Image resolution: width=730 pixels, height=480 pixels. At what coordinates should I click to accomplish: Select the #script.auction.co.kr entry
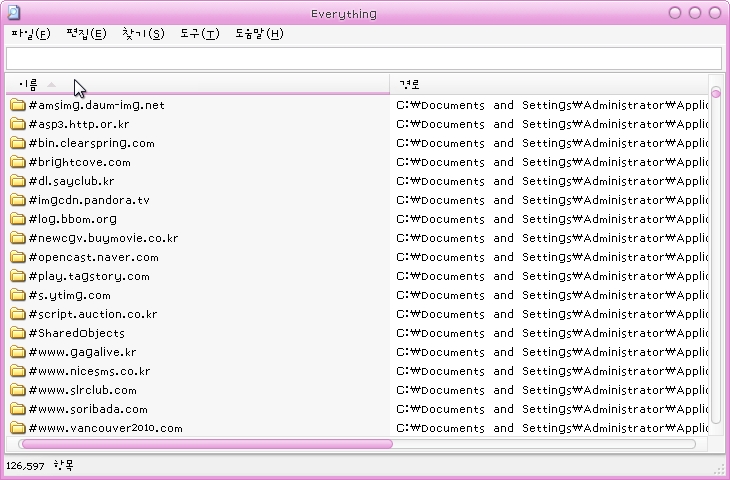(x=93, y=314)
